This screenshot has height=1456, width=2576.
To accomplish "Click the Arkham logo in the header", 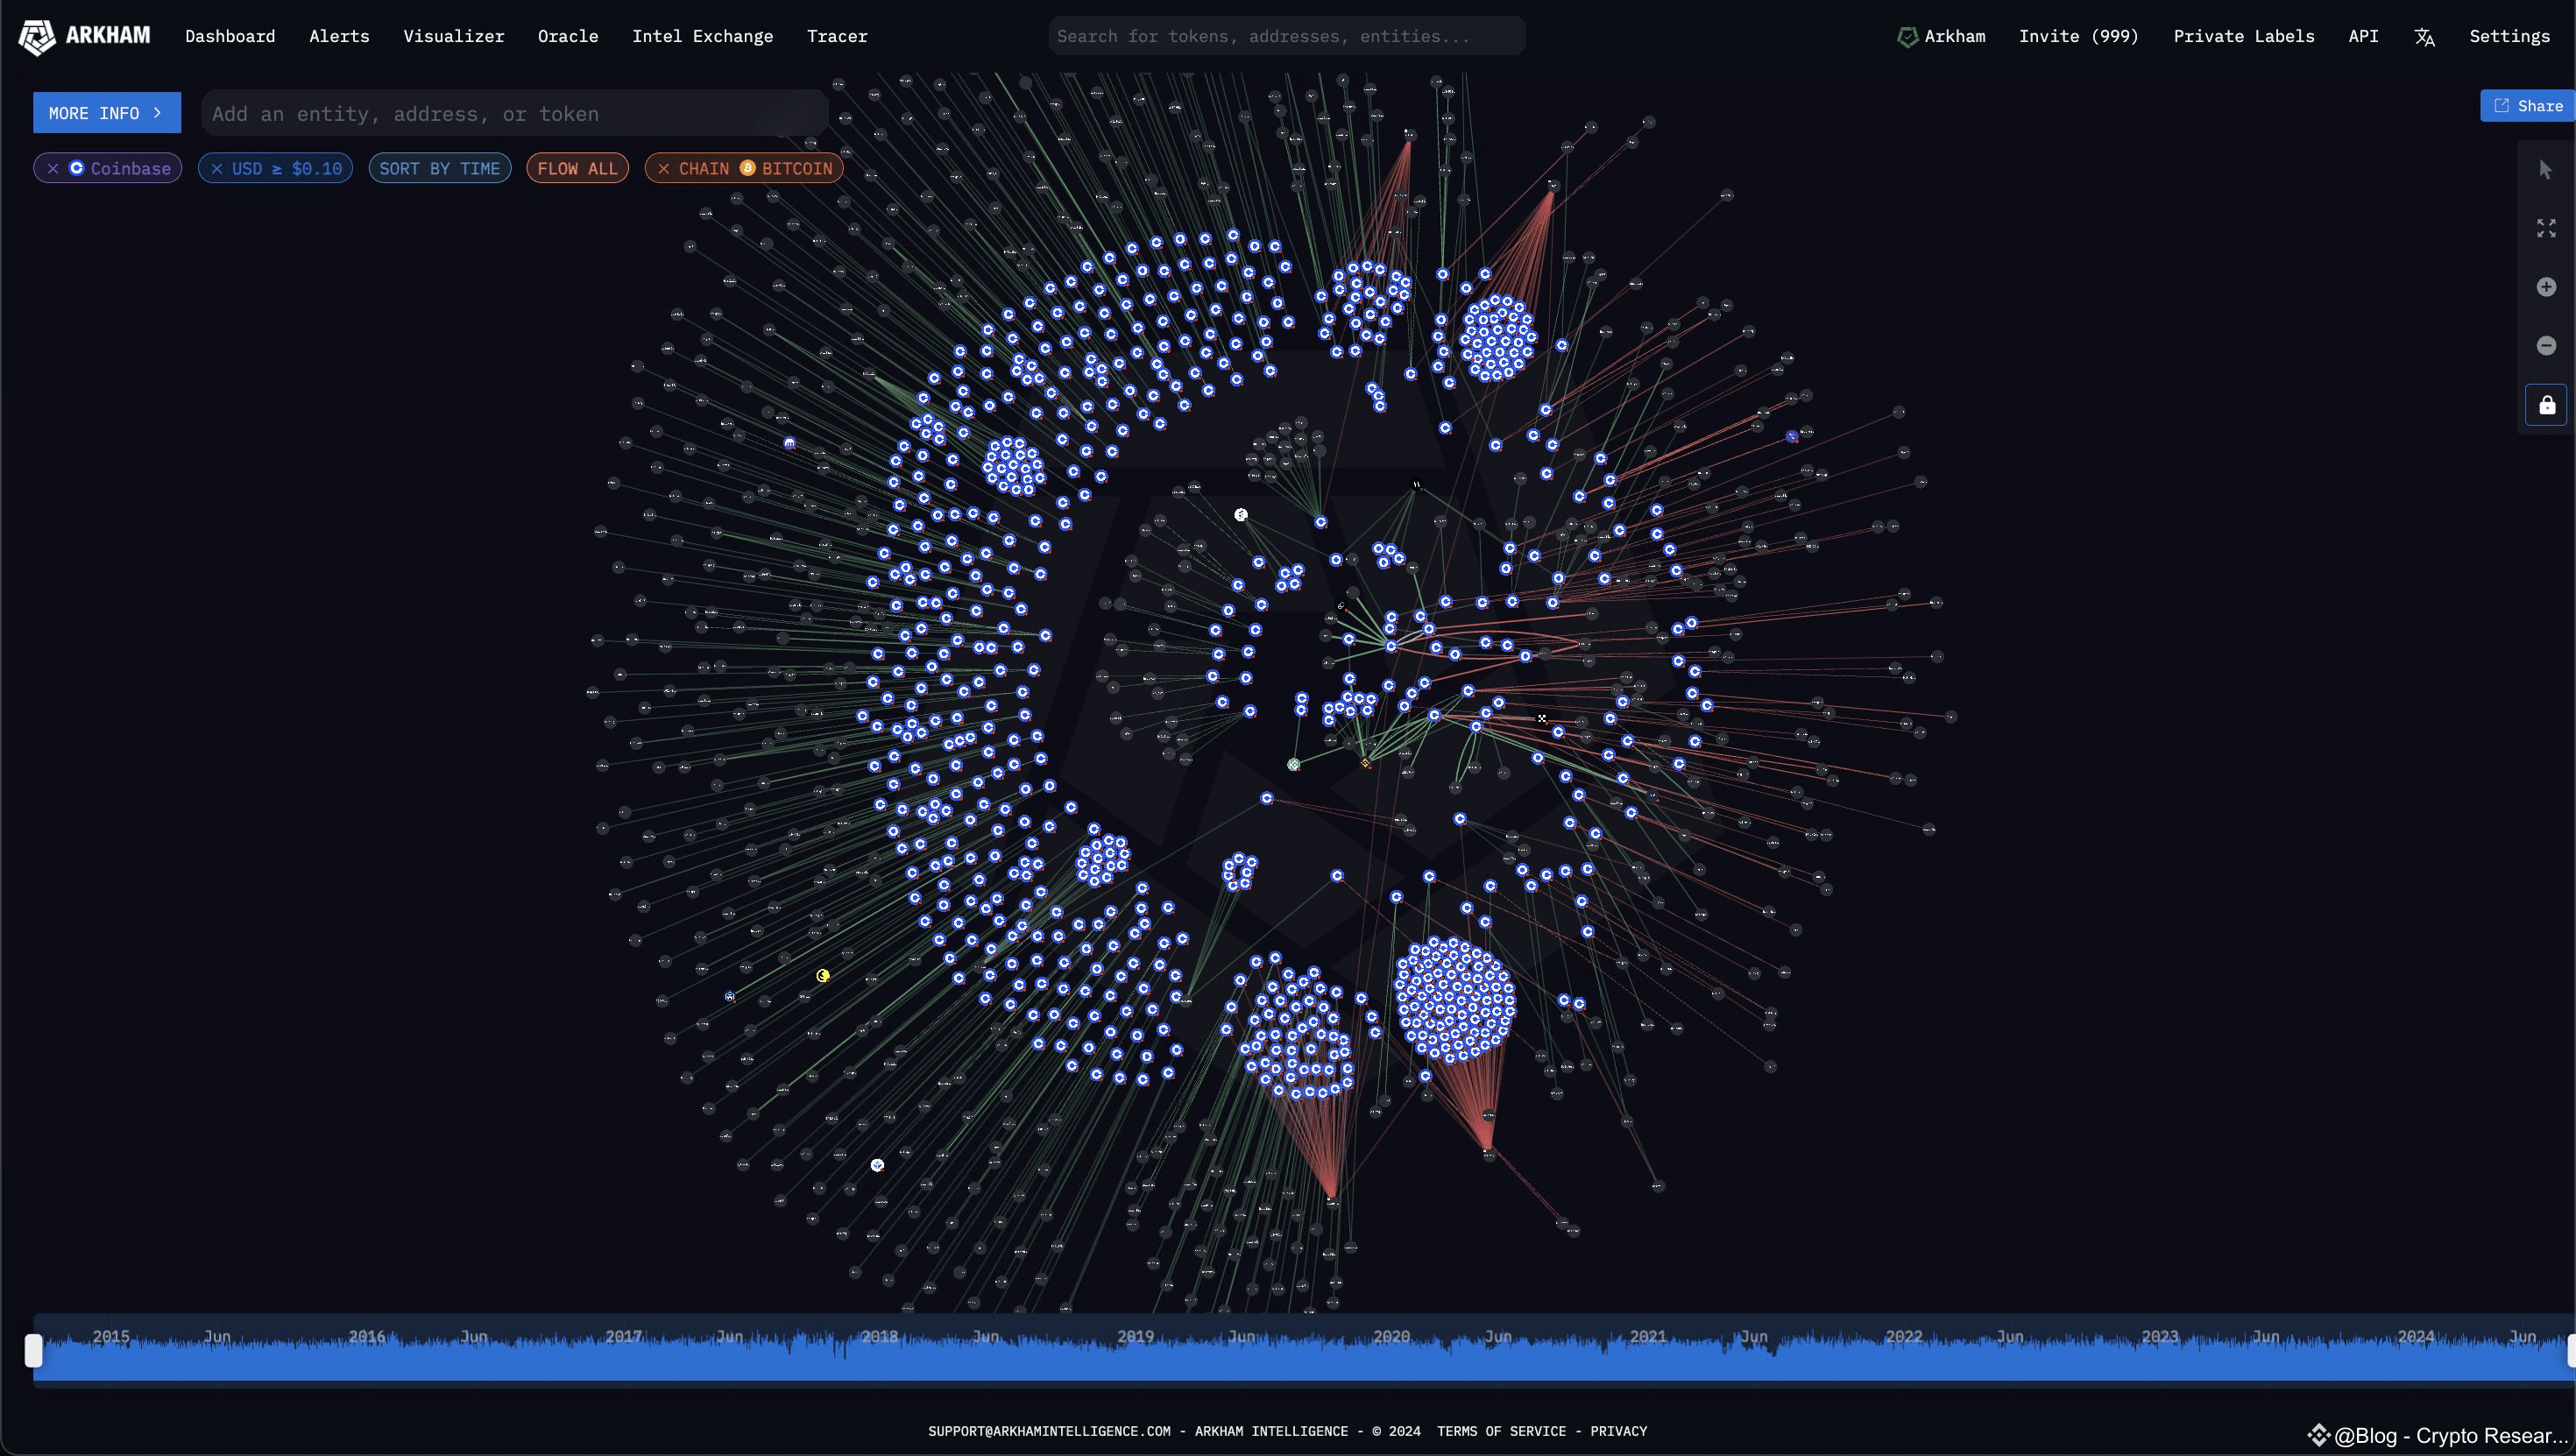I will point(84,36).
